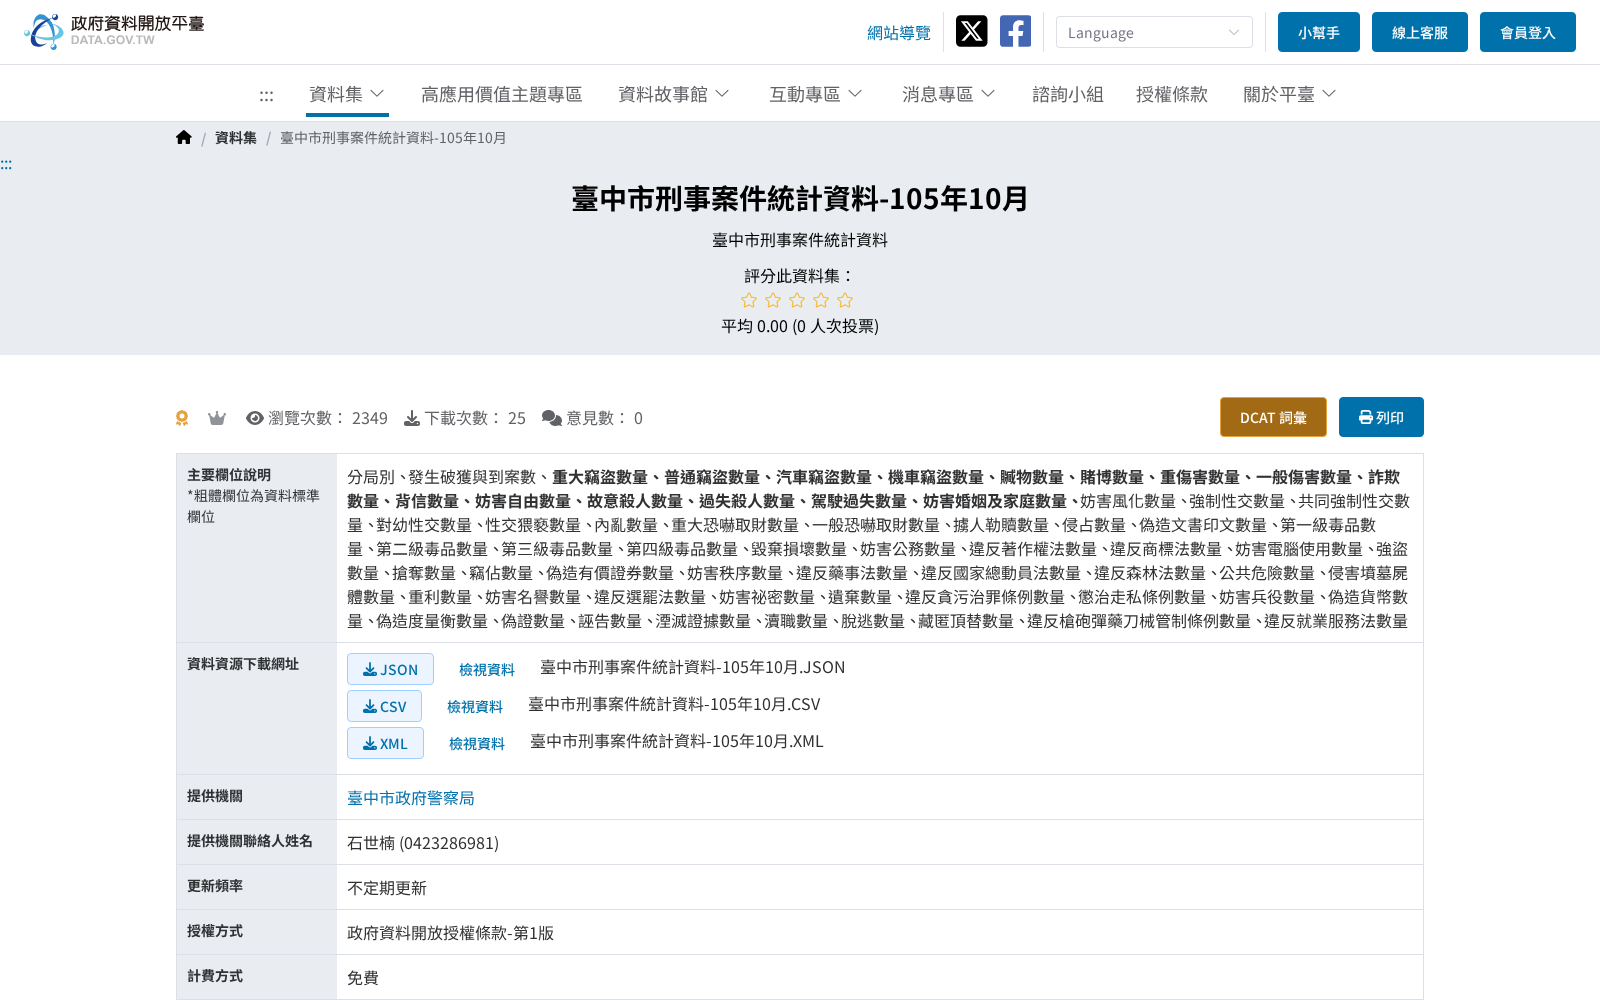The height and width of the screenshot is (1000, 1600).
Task: Download the CSV file
Action: pos(384,706)
